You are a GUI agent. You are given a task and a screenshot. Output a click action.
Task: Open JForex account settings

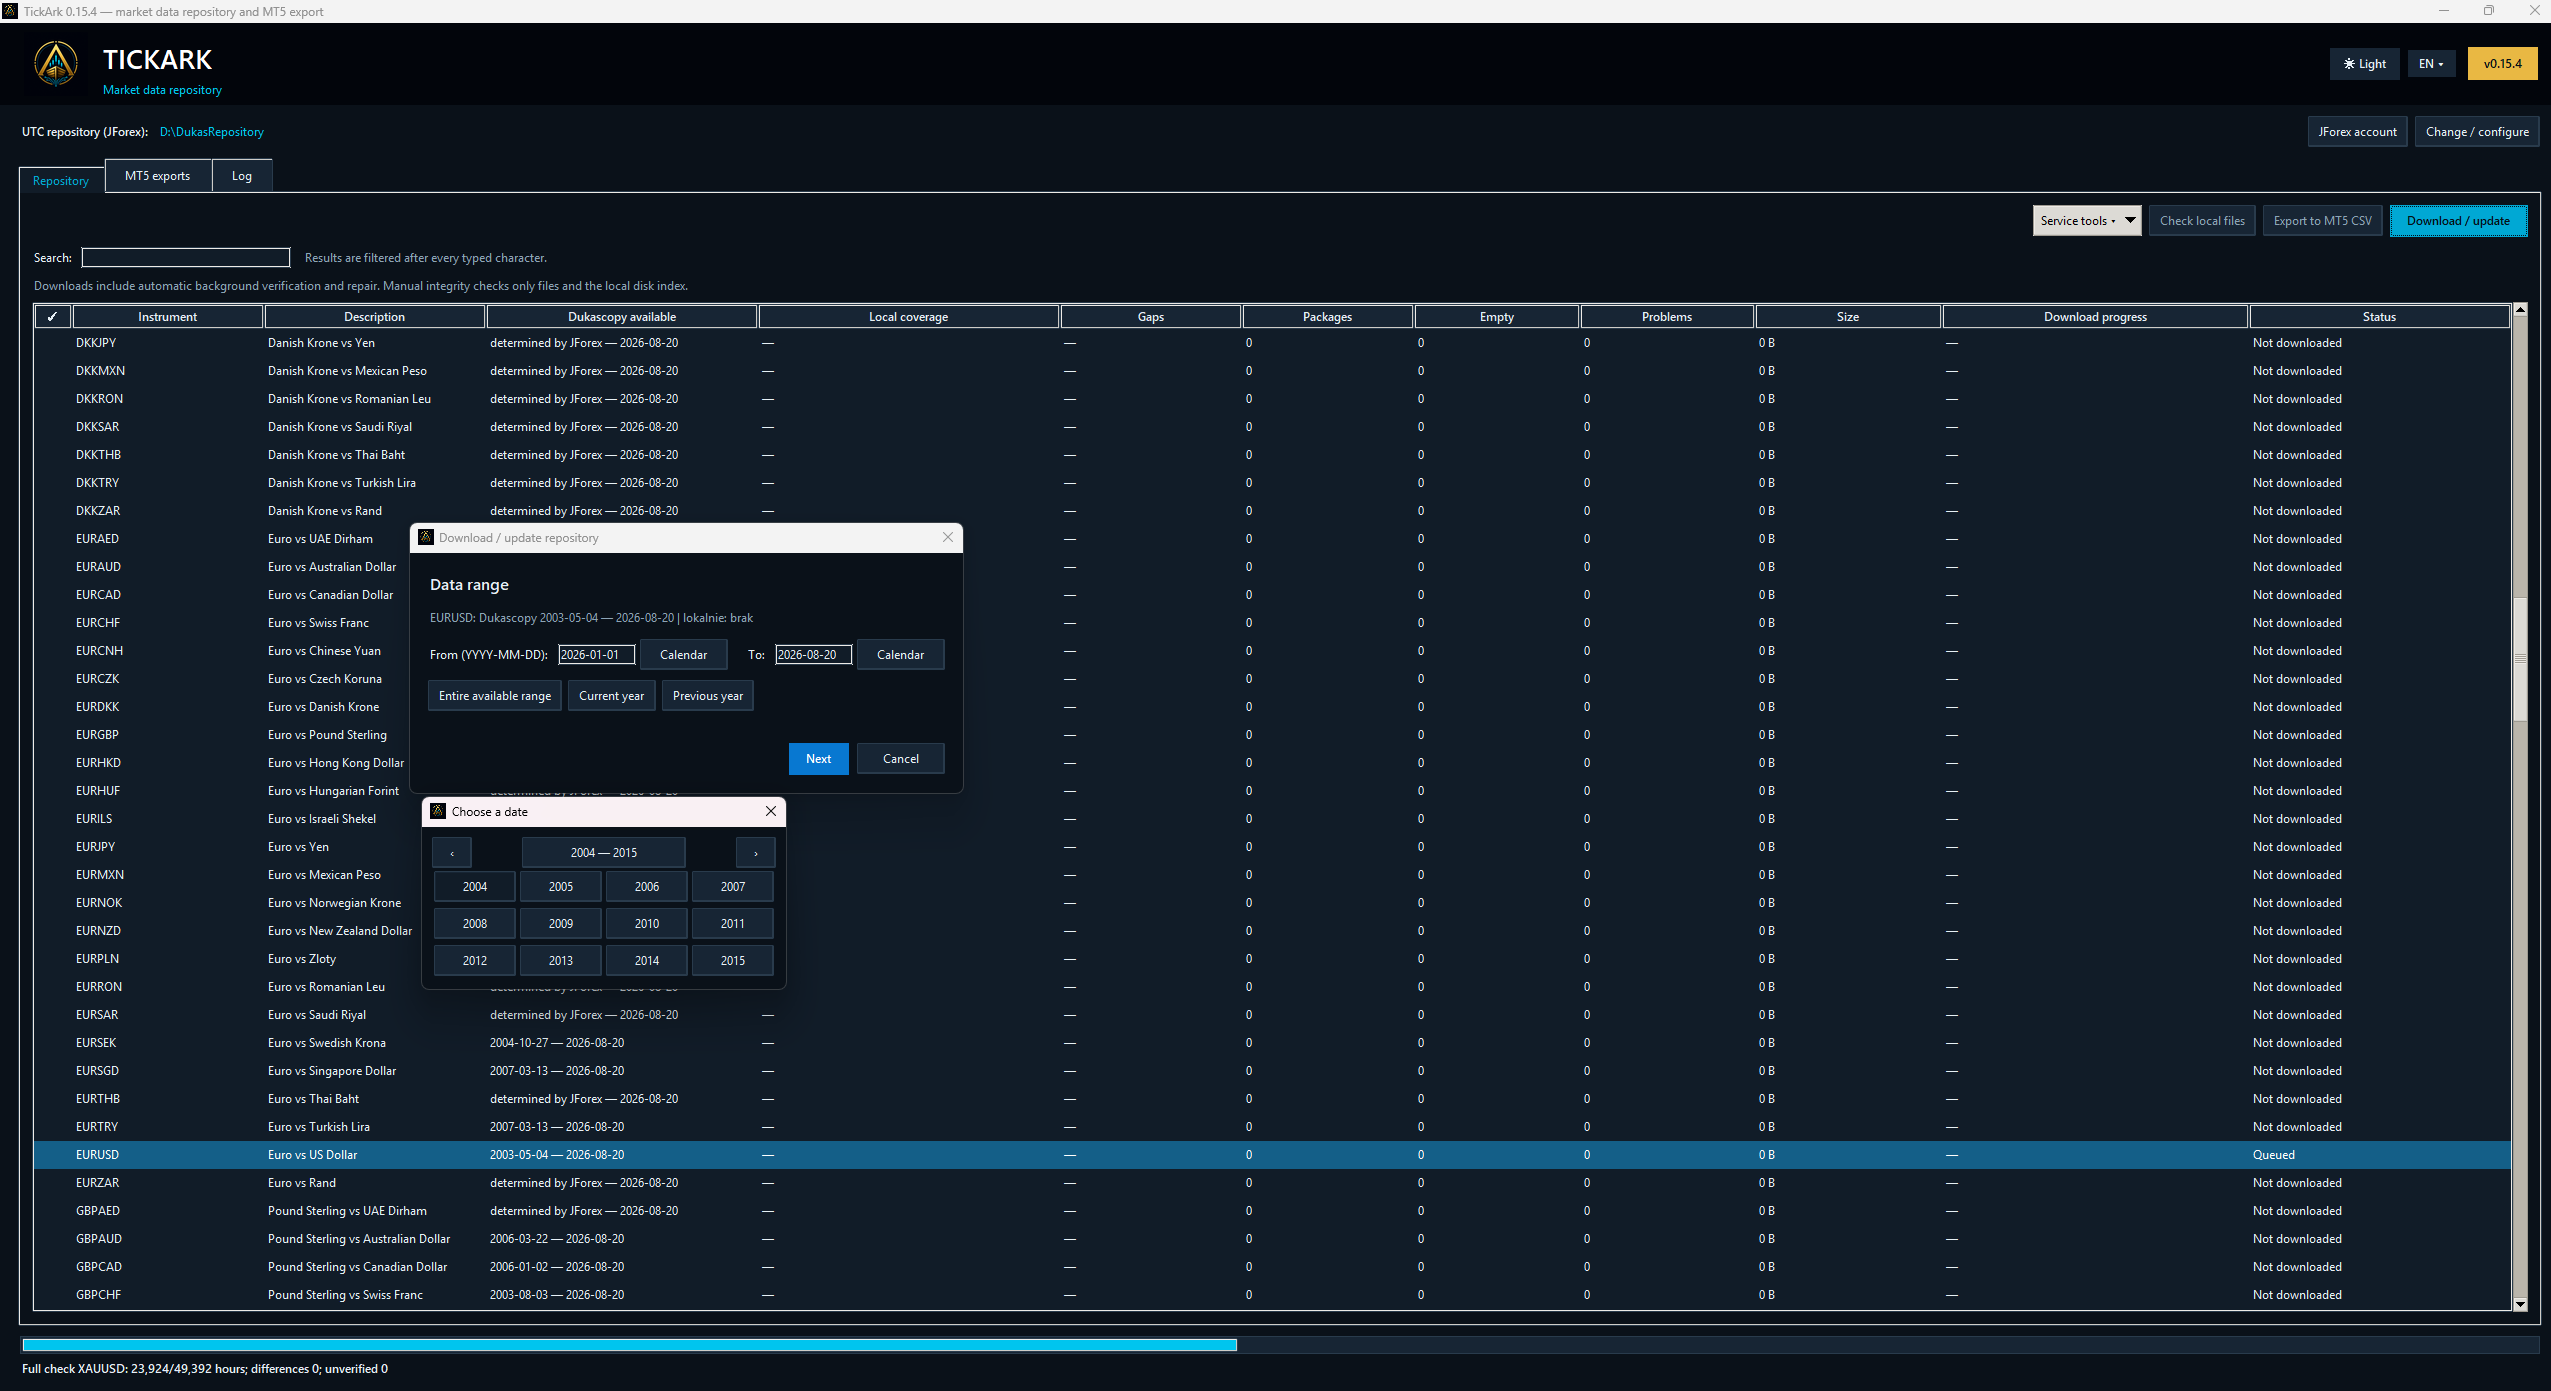(x=2357, y=132)
